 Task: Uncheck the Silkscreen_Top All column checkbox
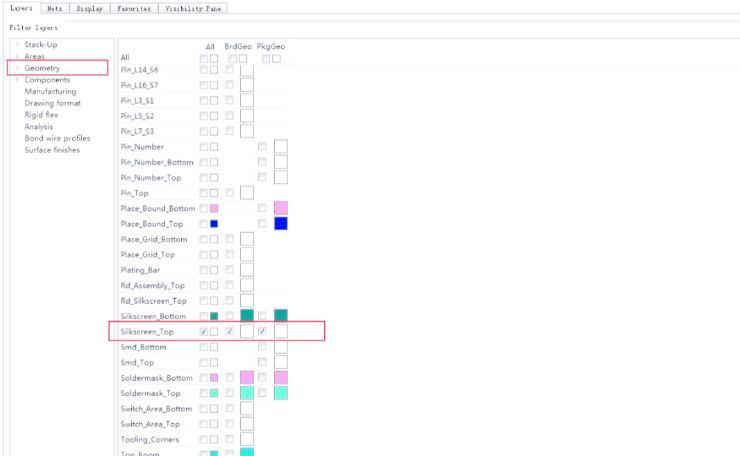click(x=204, y=331)
